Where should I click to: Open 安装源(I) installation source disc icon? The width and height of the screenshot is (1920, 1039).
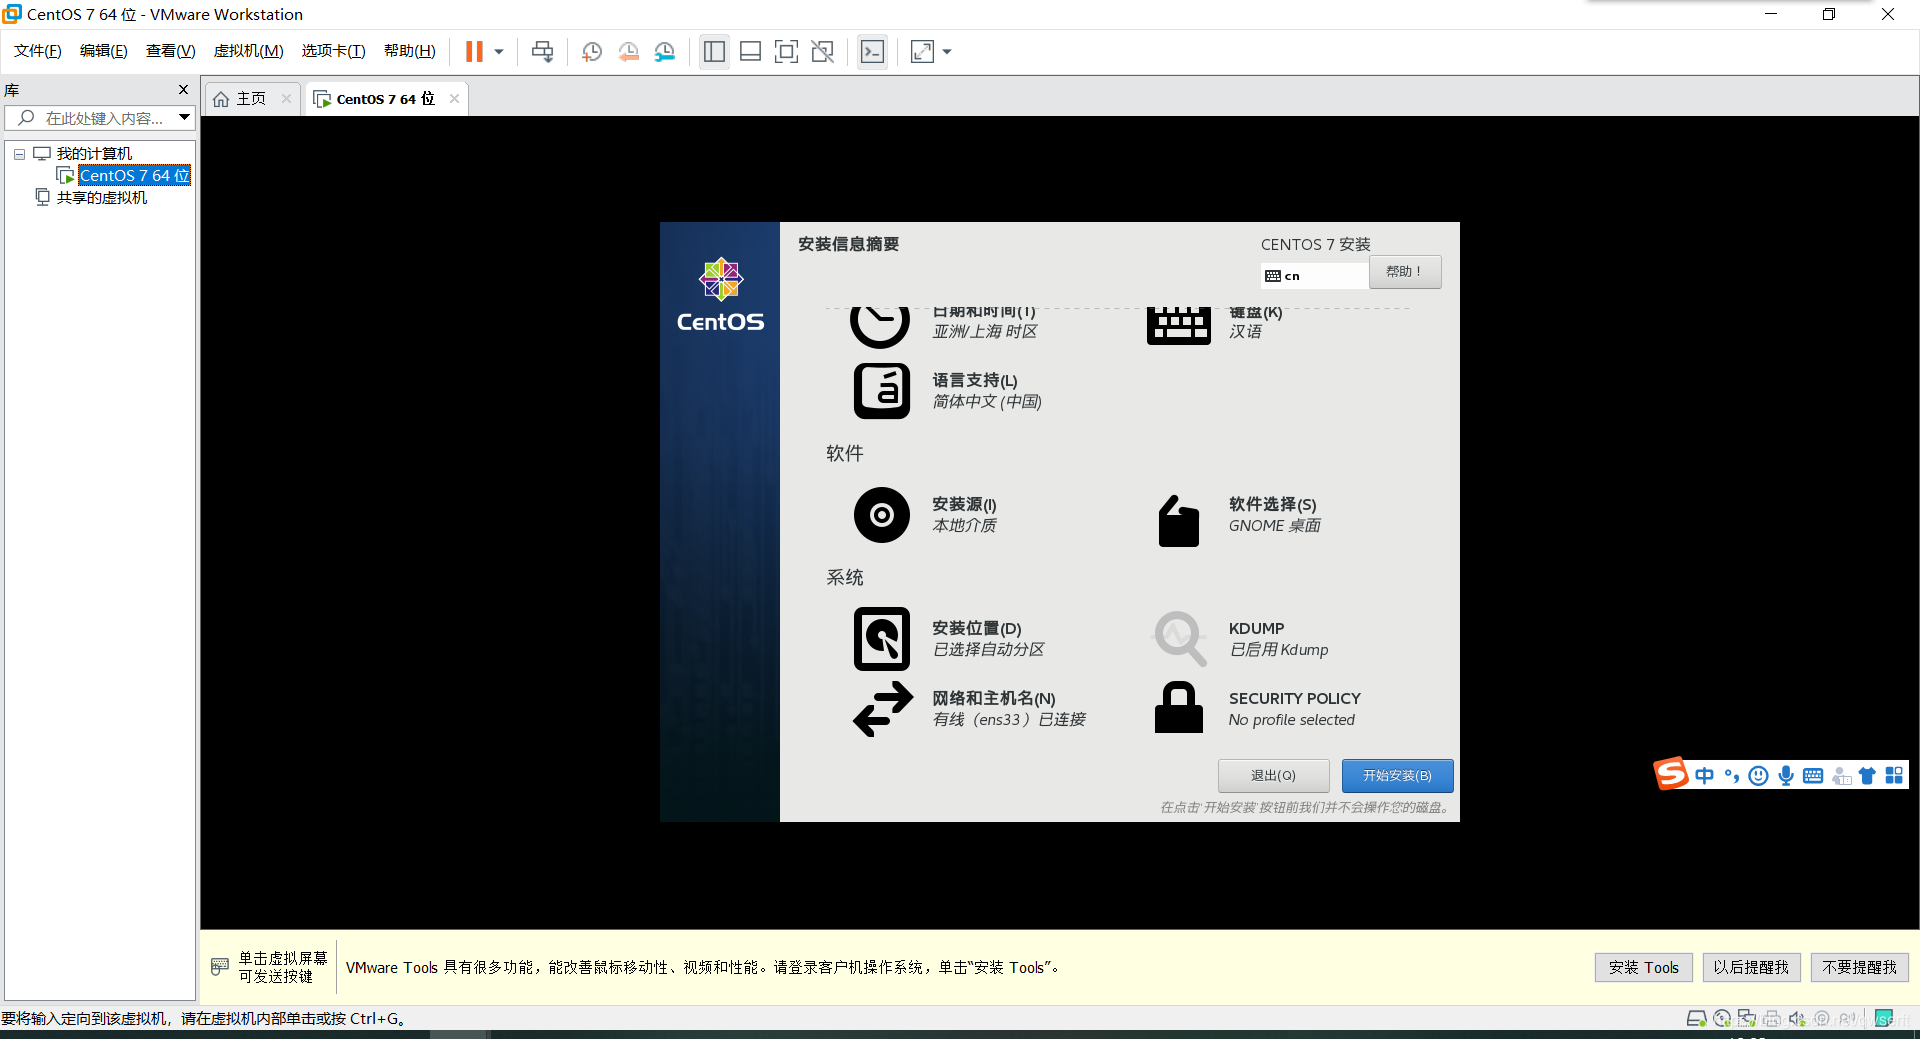pyautogui.click(x=881, y=515)
